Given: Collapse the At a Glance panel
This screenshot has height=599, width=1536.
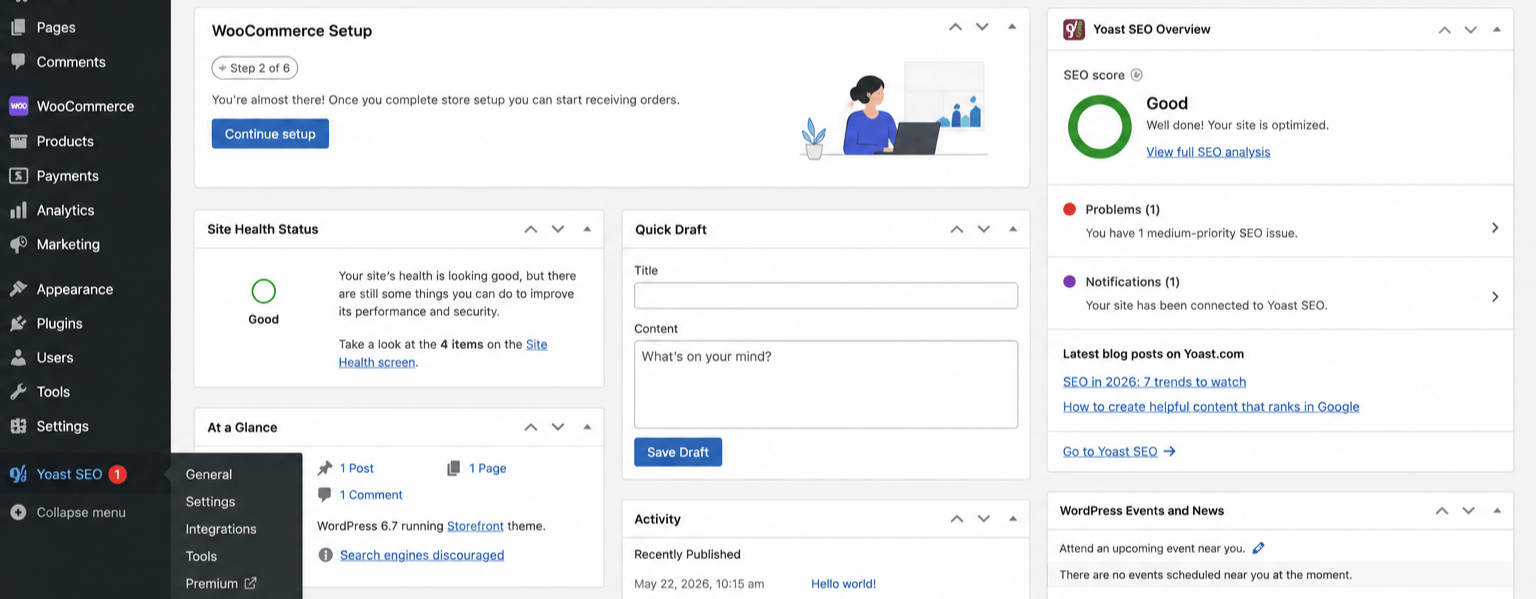Looking at the screenshot, I should coord(587,427).
